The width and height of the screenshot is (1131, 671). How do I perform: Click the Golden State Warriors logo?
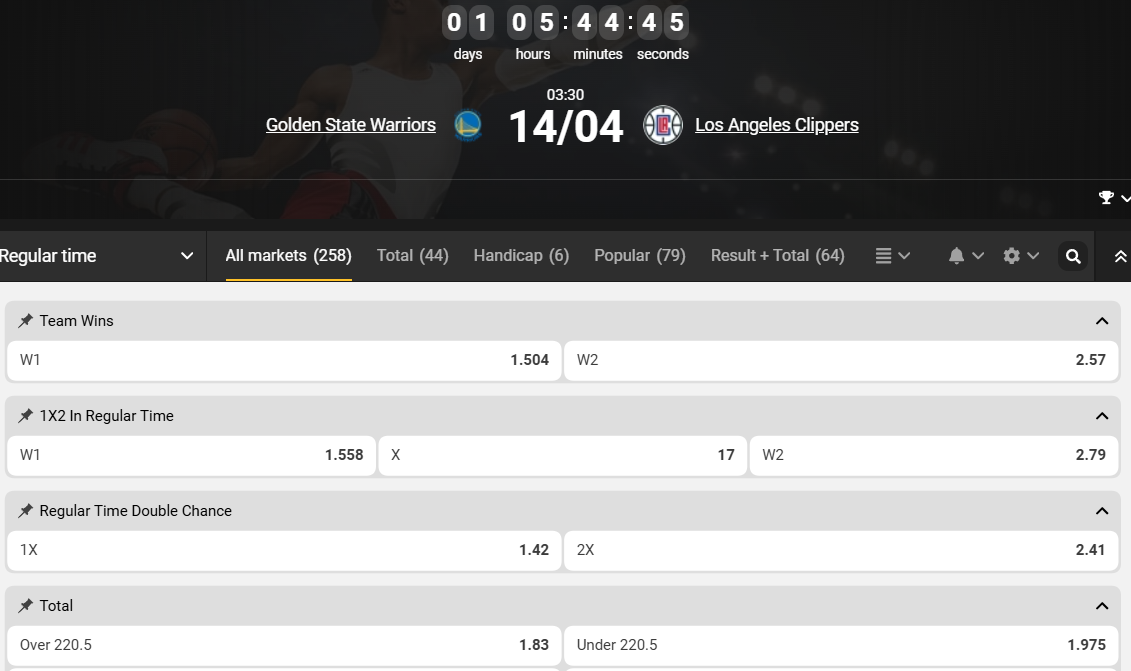tap(467, 125)
